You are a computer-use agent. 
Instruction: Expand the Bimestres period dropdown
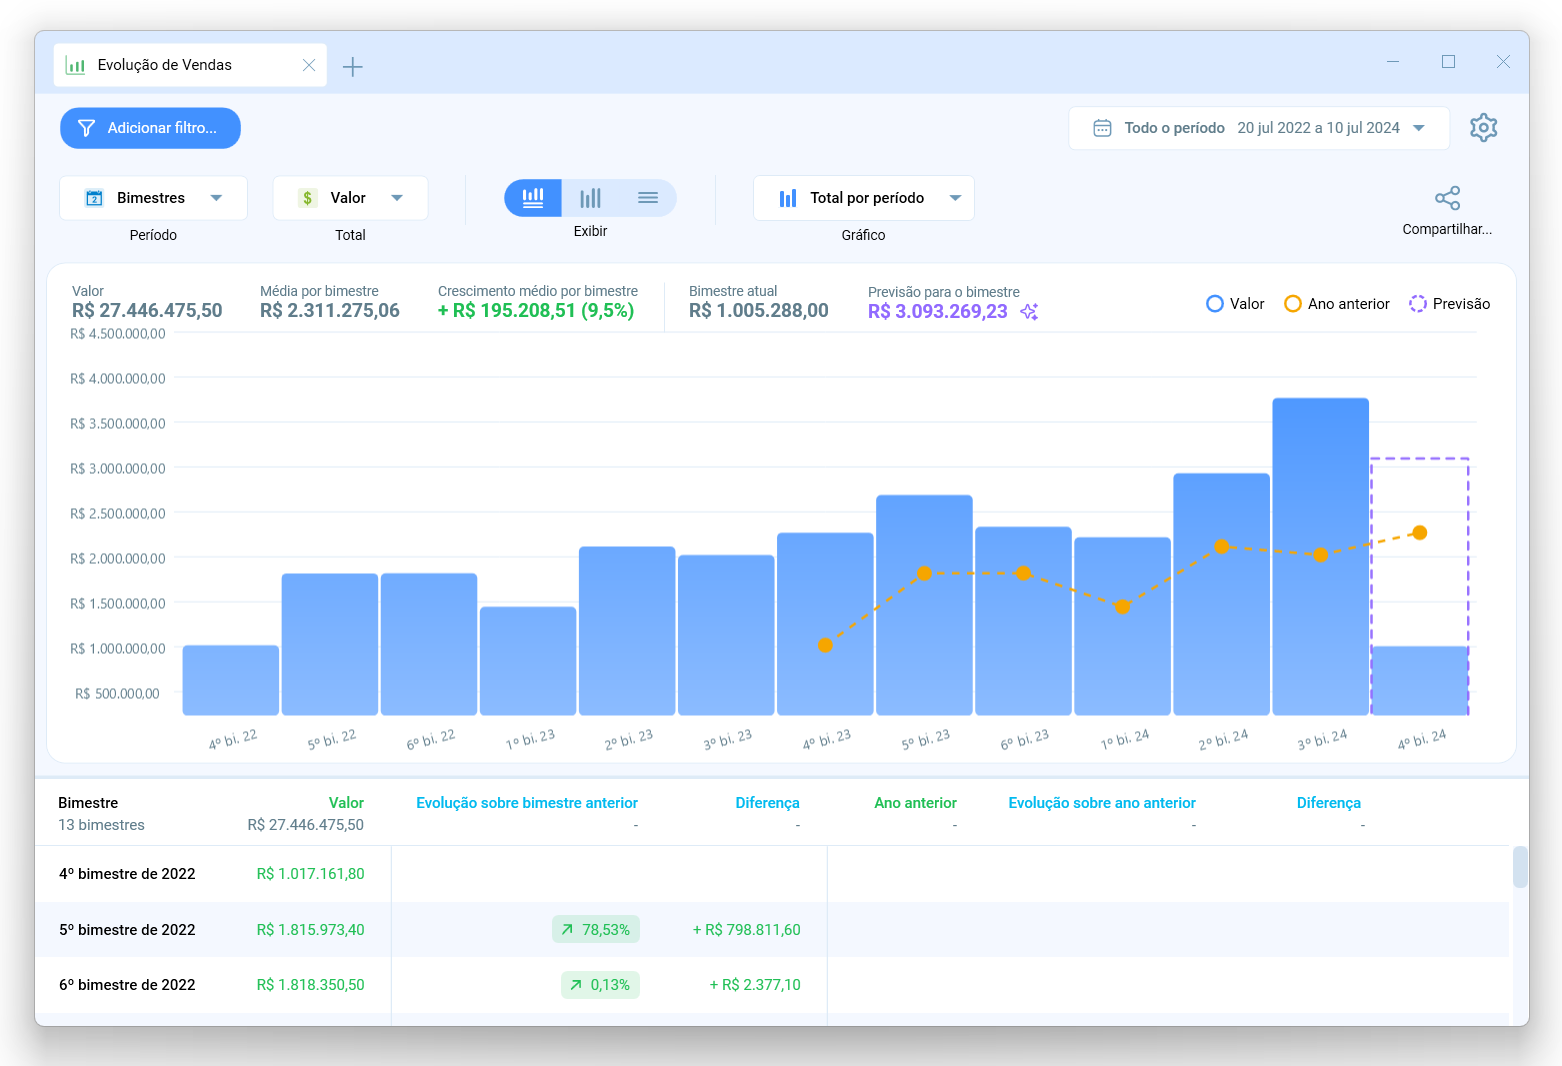pos(153,198)
